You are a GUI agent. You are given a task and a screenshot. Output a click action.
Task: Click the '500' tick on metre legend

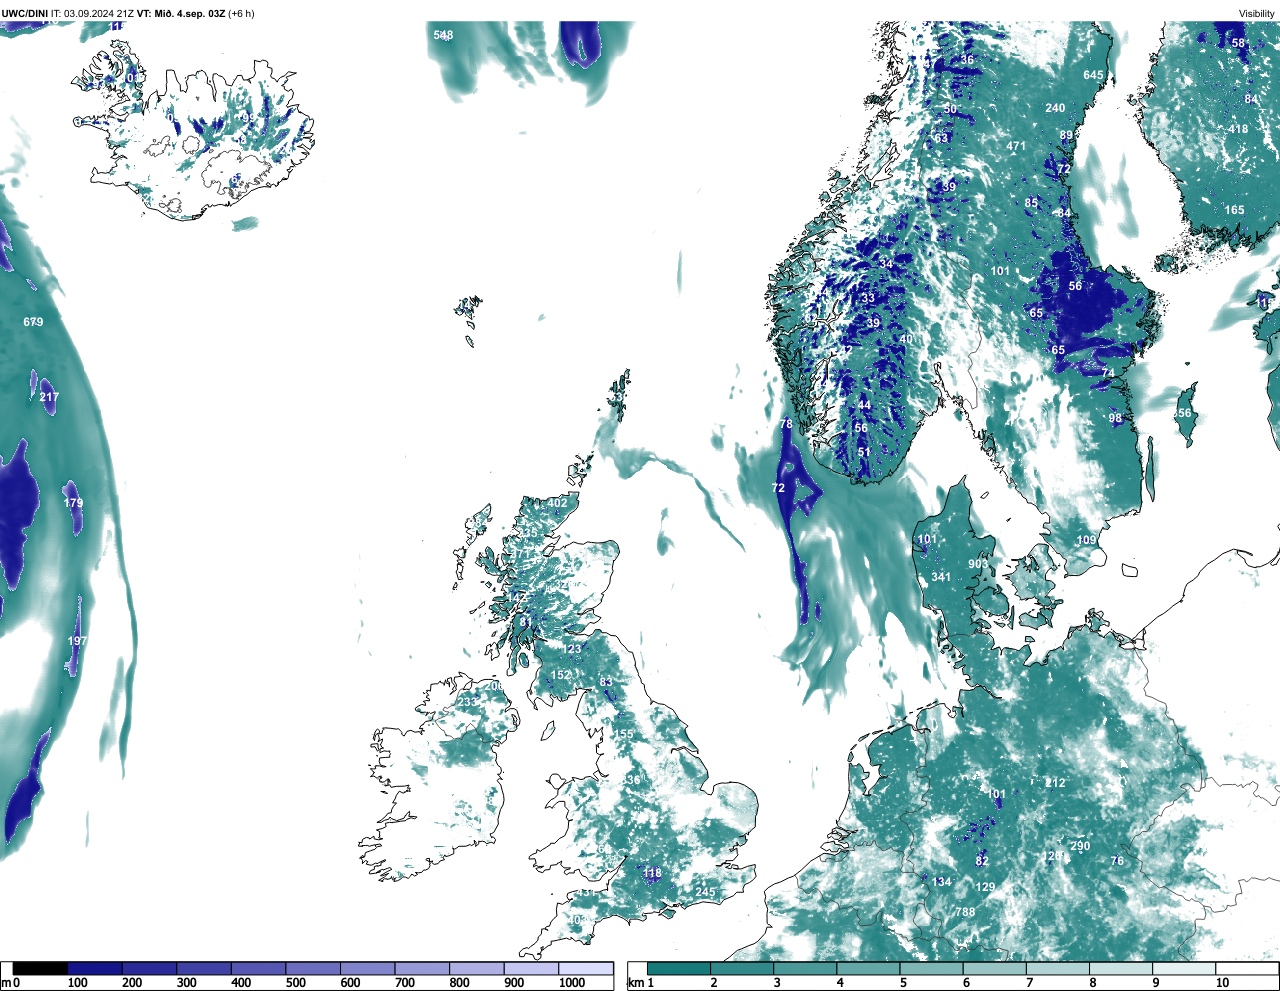(x=295, y=983)
